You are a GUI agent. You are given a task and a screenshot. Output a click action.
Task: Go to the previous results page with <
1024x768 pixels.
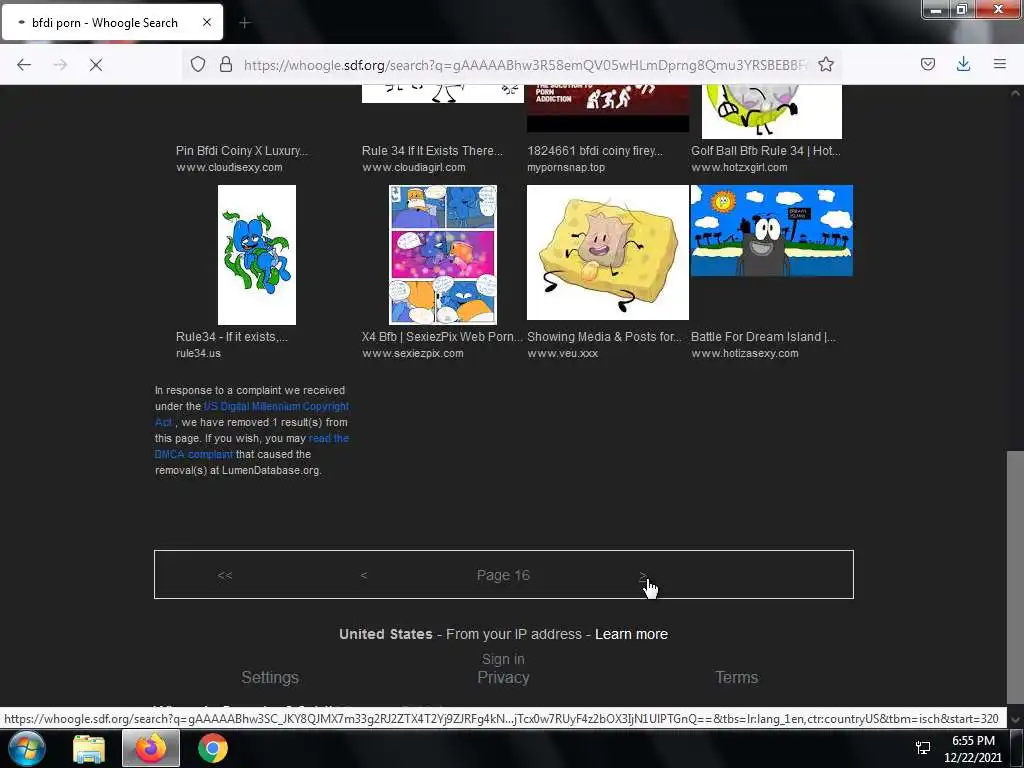364,575
